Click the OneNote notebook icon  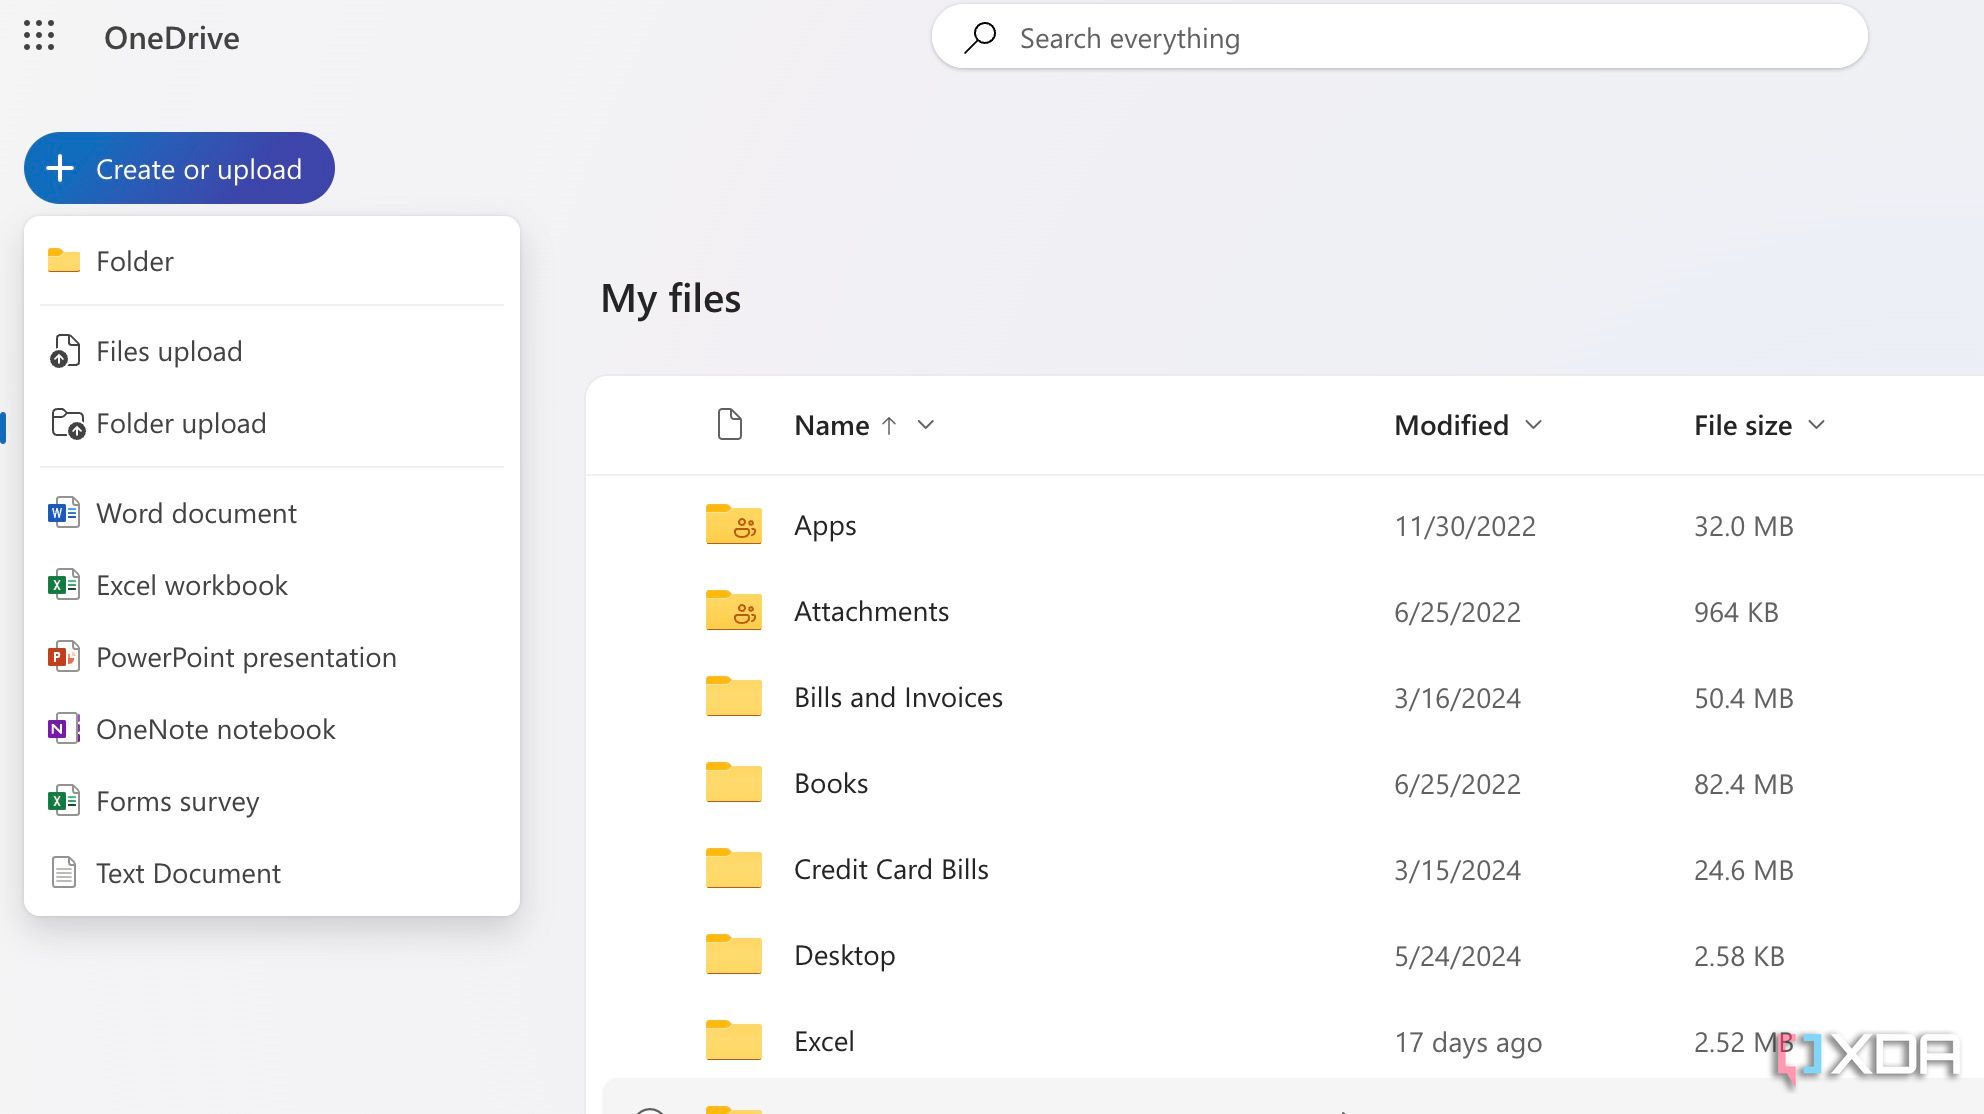pyautogui.click(x=64, y=729)
